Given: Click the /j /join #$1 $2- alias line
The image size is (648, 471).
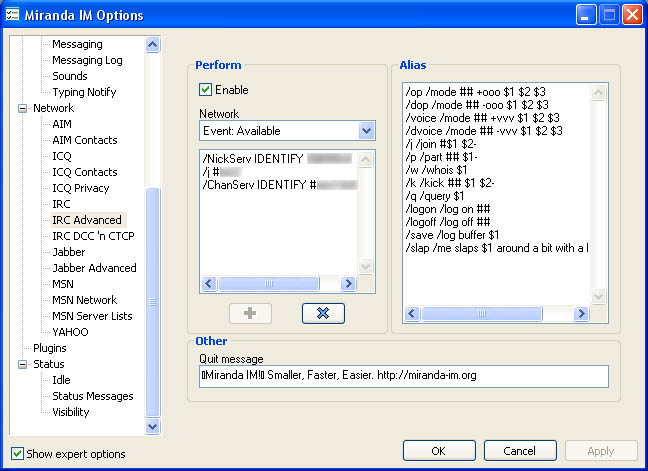Looking at the screenshot, I should point(441,144).
